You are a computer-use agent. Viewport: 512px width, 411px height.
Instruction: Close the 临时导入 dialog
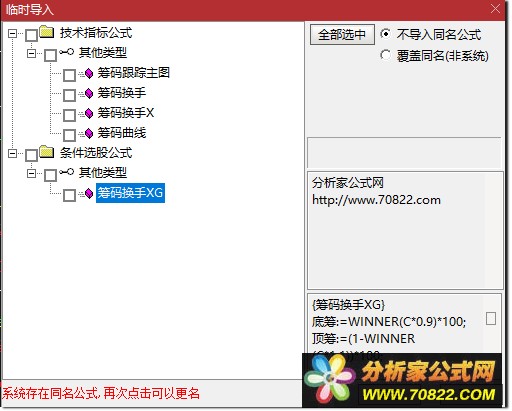pos(495,9)
